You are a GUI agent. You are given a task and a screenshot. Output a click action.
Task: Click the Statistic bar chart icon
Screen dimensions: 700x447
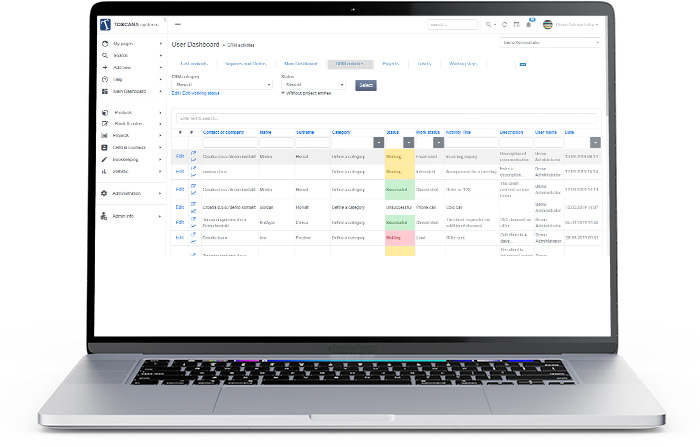pyautogui.click(x=105, y=171)
